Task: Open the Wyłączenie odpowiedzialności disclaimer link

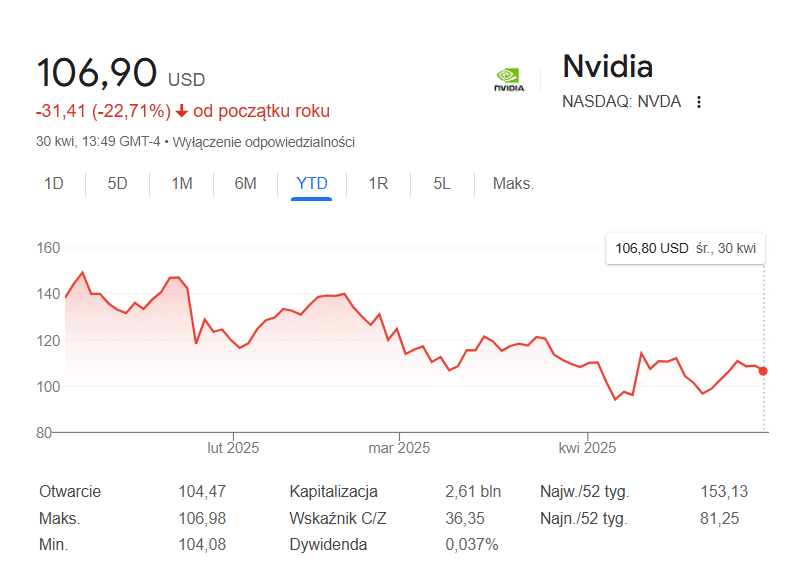Action: (263, 142)
